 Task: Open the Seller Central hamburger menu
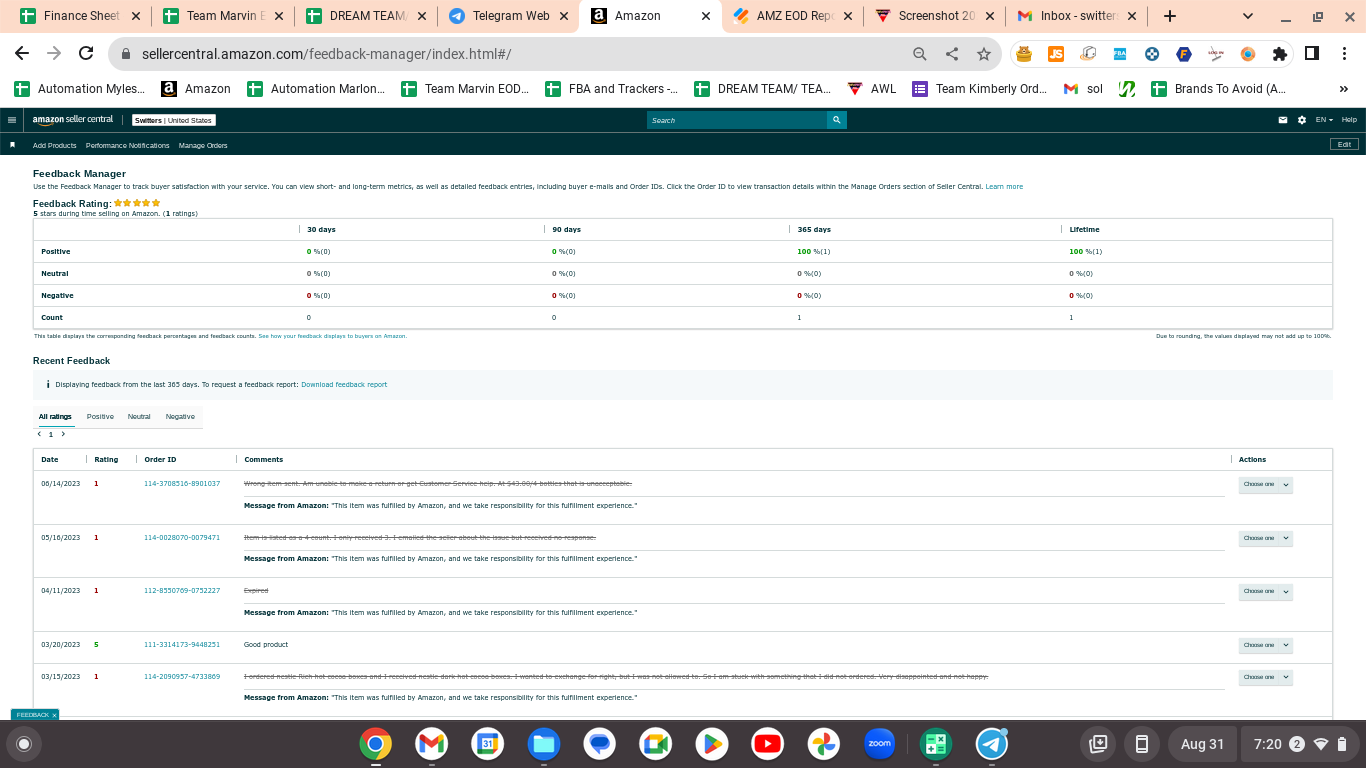12,120
